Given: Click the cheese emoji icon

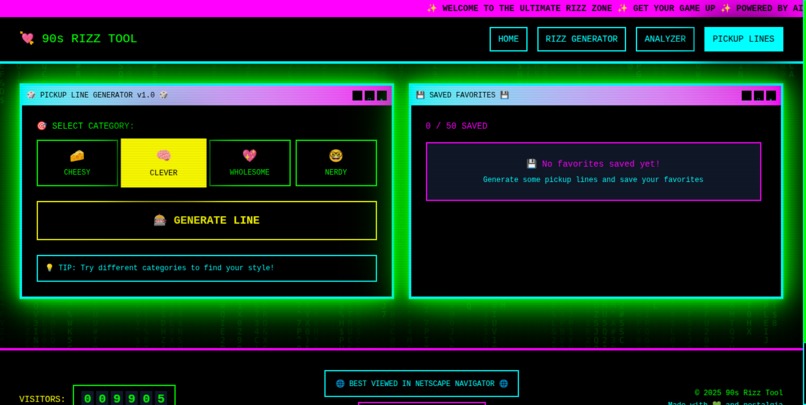Looking at the screenshot, I should coord(77,156).
